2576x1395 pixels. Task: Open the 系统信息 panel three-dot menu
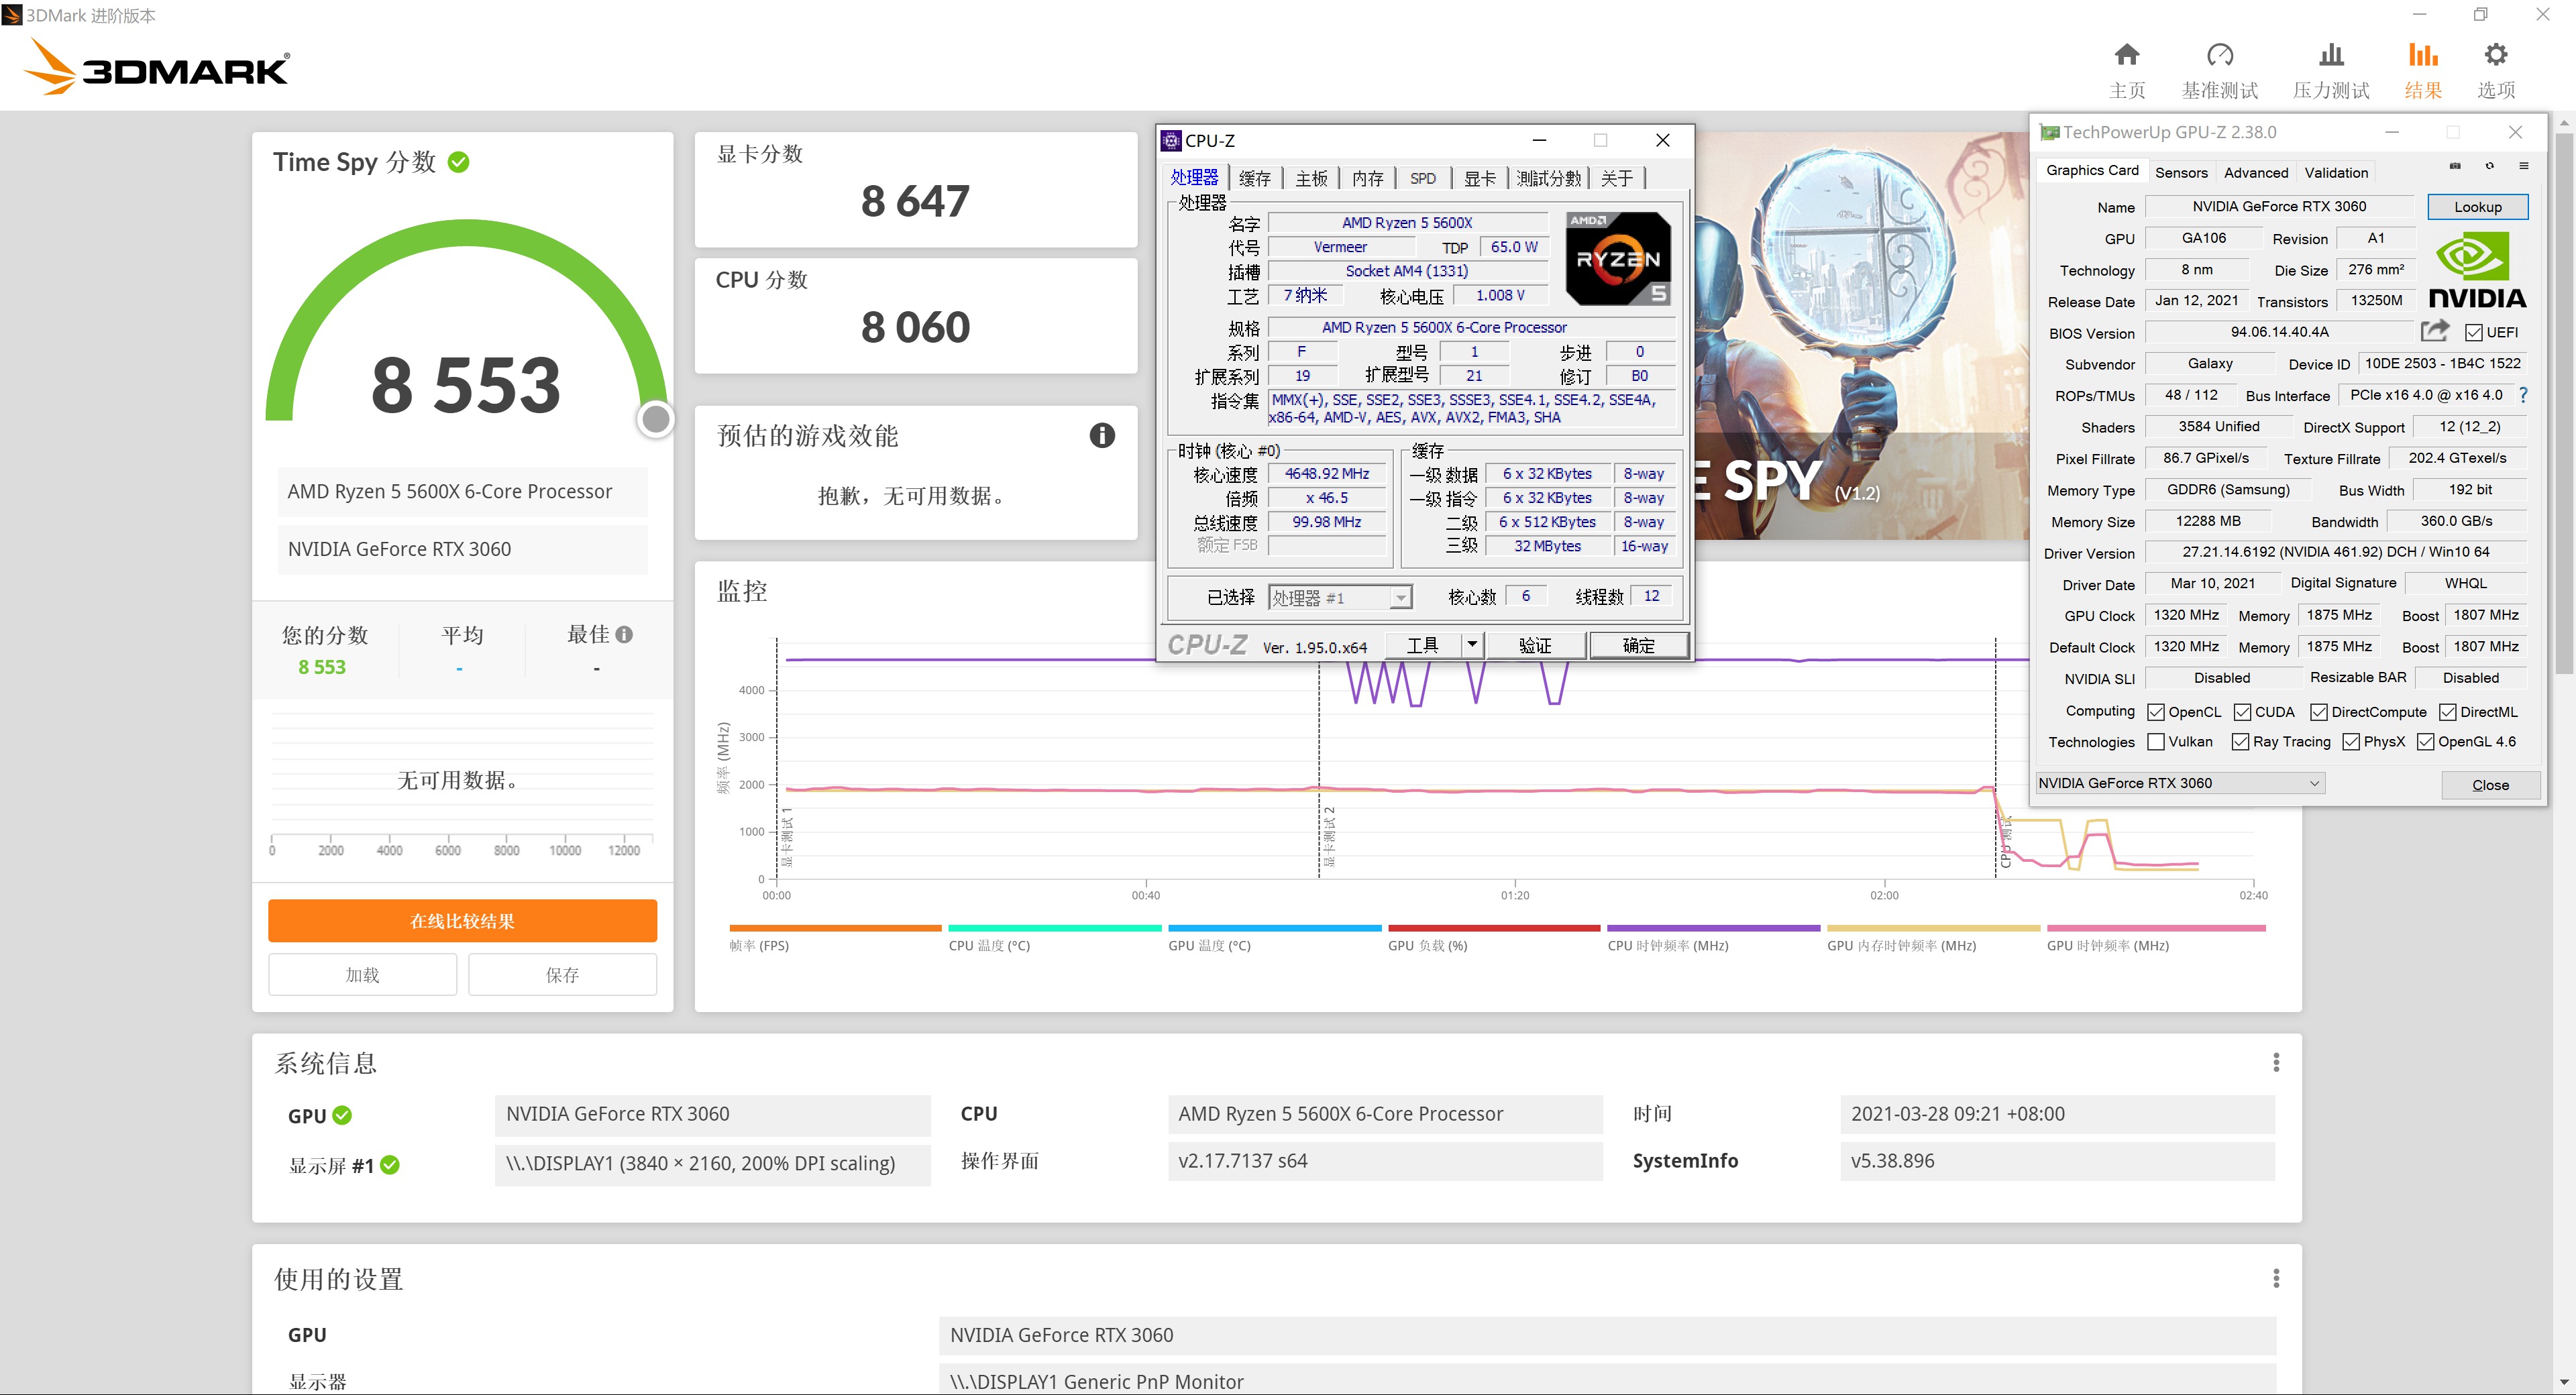coord(2276,1061)
